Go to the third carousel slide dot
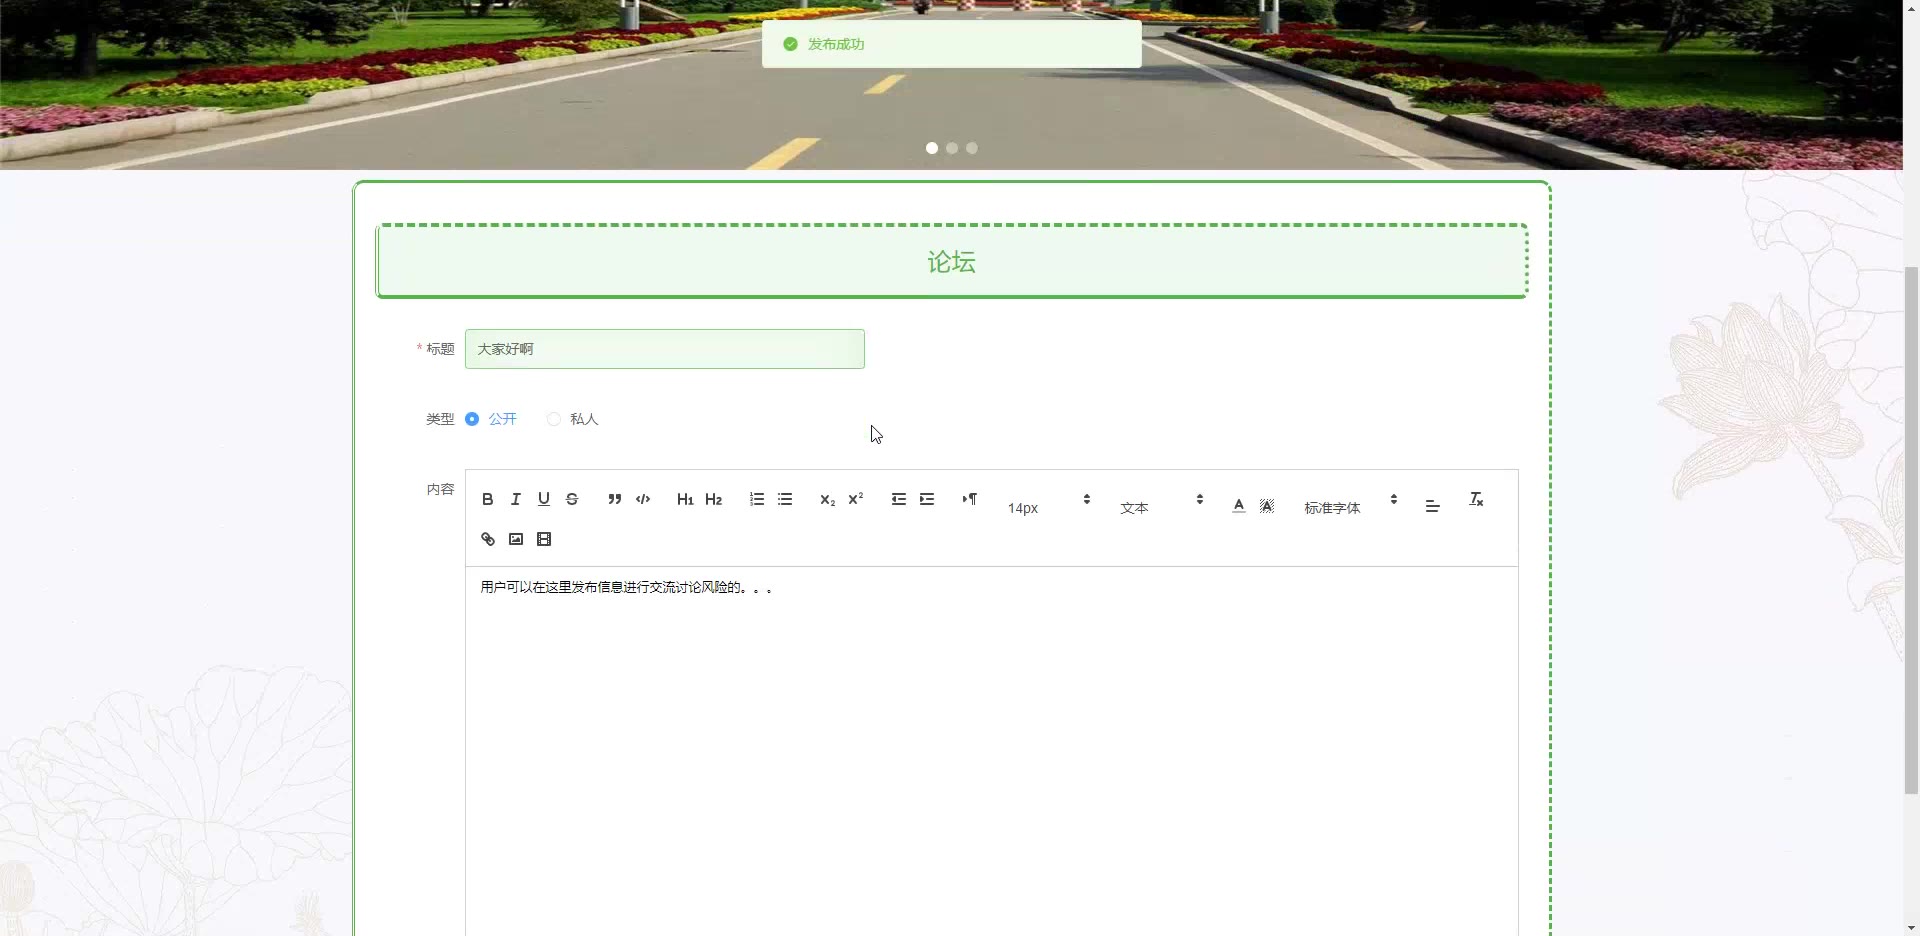The image size is (1920, 936). (x=972, y=148)
